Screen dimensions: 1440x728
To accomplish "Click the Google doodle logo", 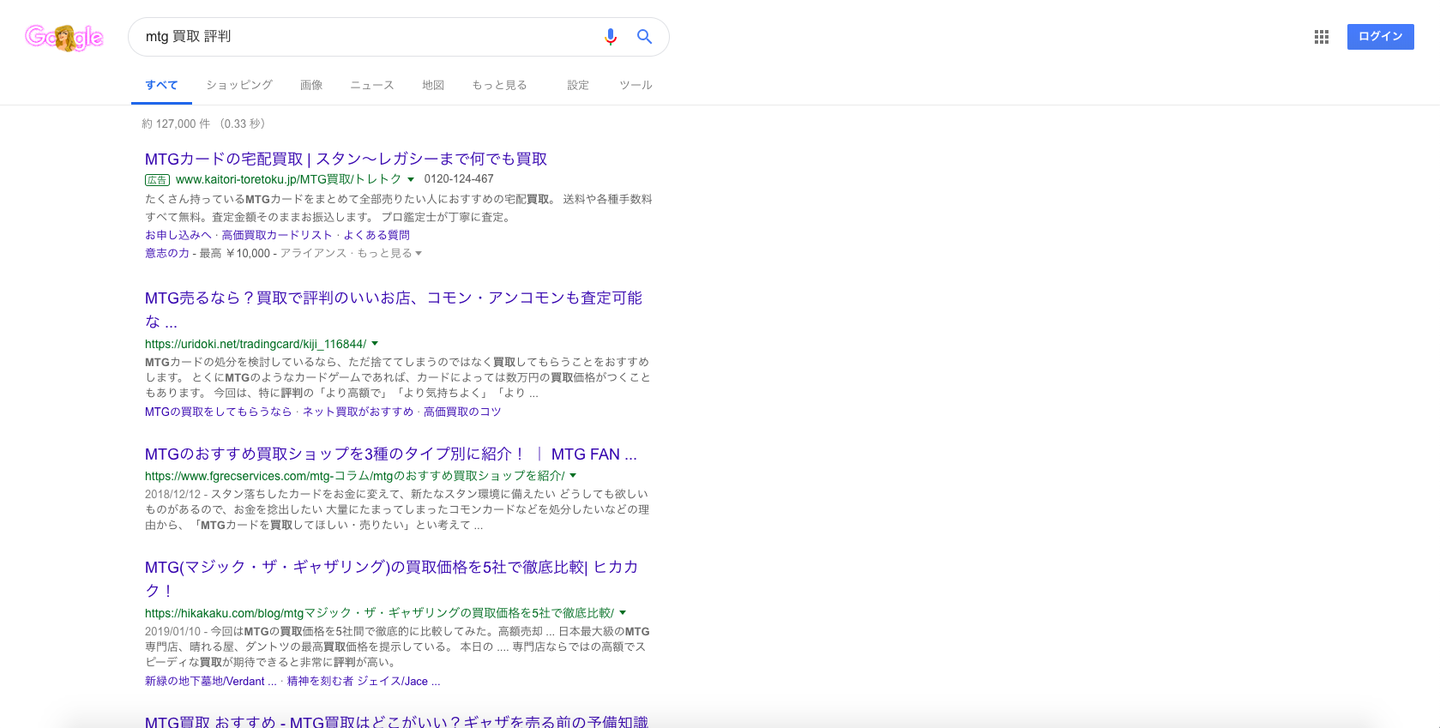I will pyautogui.click(x=64, y=37).
